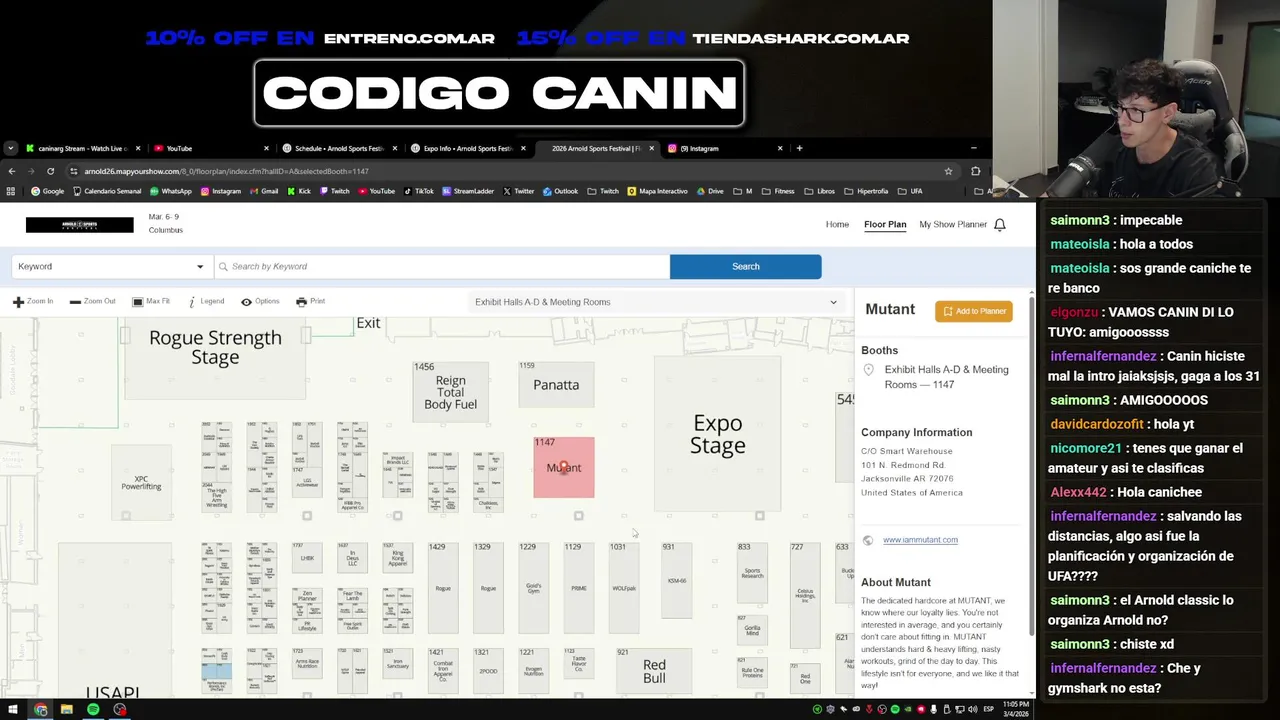Open the M bookmarks folder

[743, 191]
